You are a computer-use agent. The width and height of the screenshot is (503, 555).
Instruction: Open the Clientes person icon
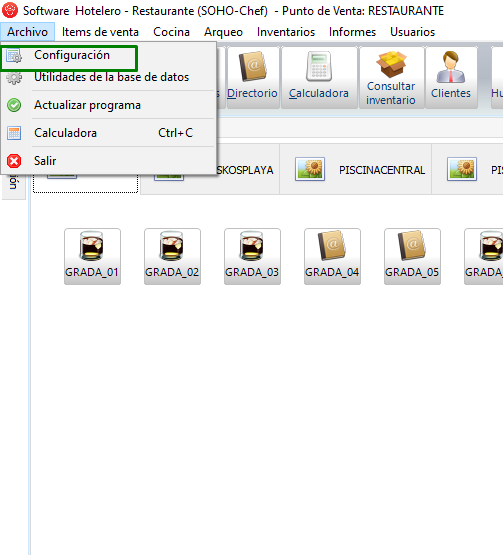pyautogui.click(x=451, y=77)
